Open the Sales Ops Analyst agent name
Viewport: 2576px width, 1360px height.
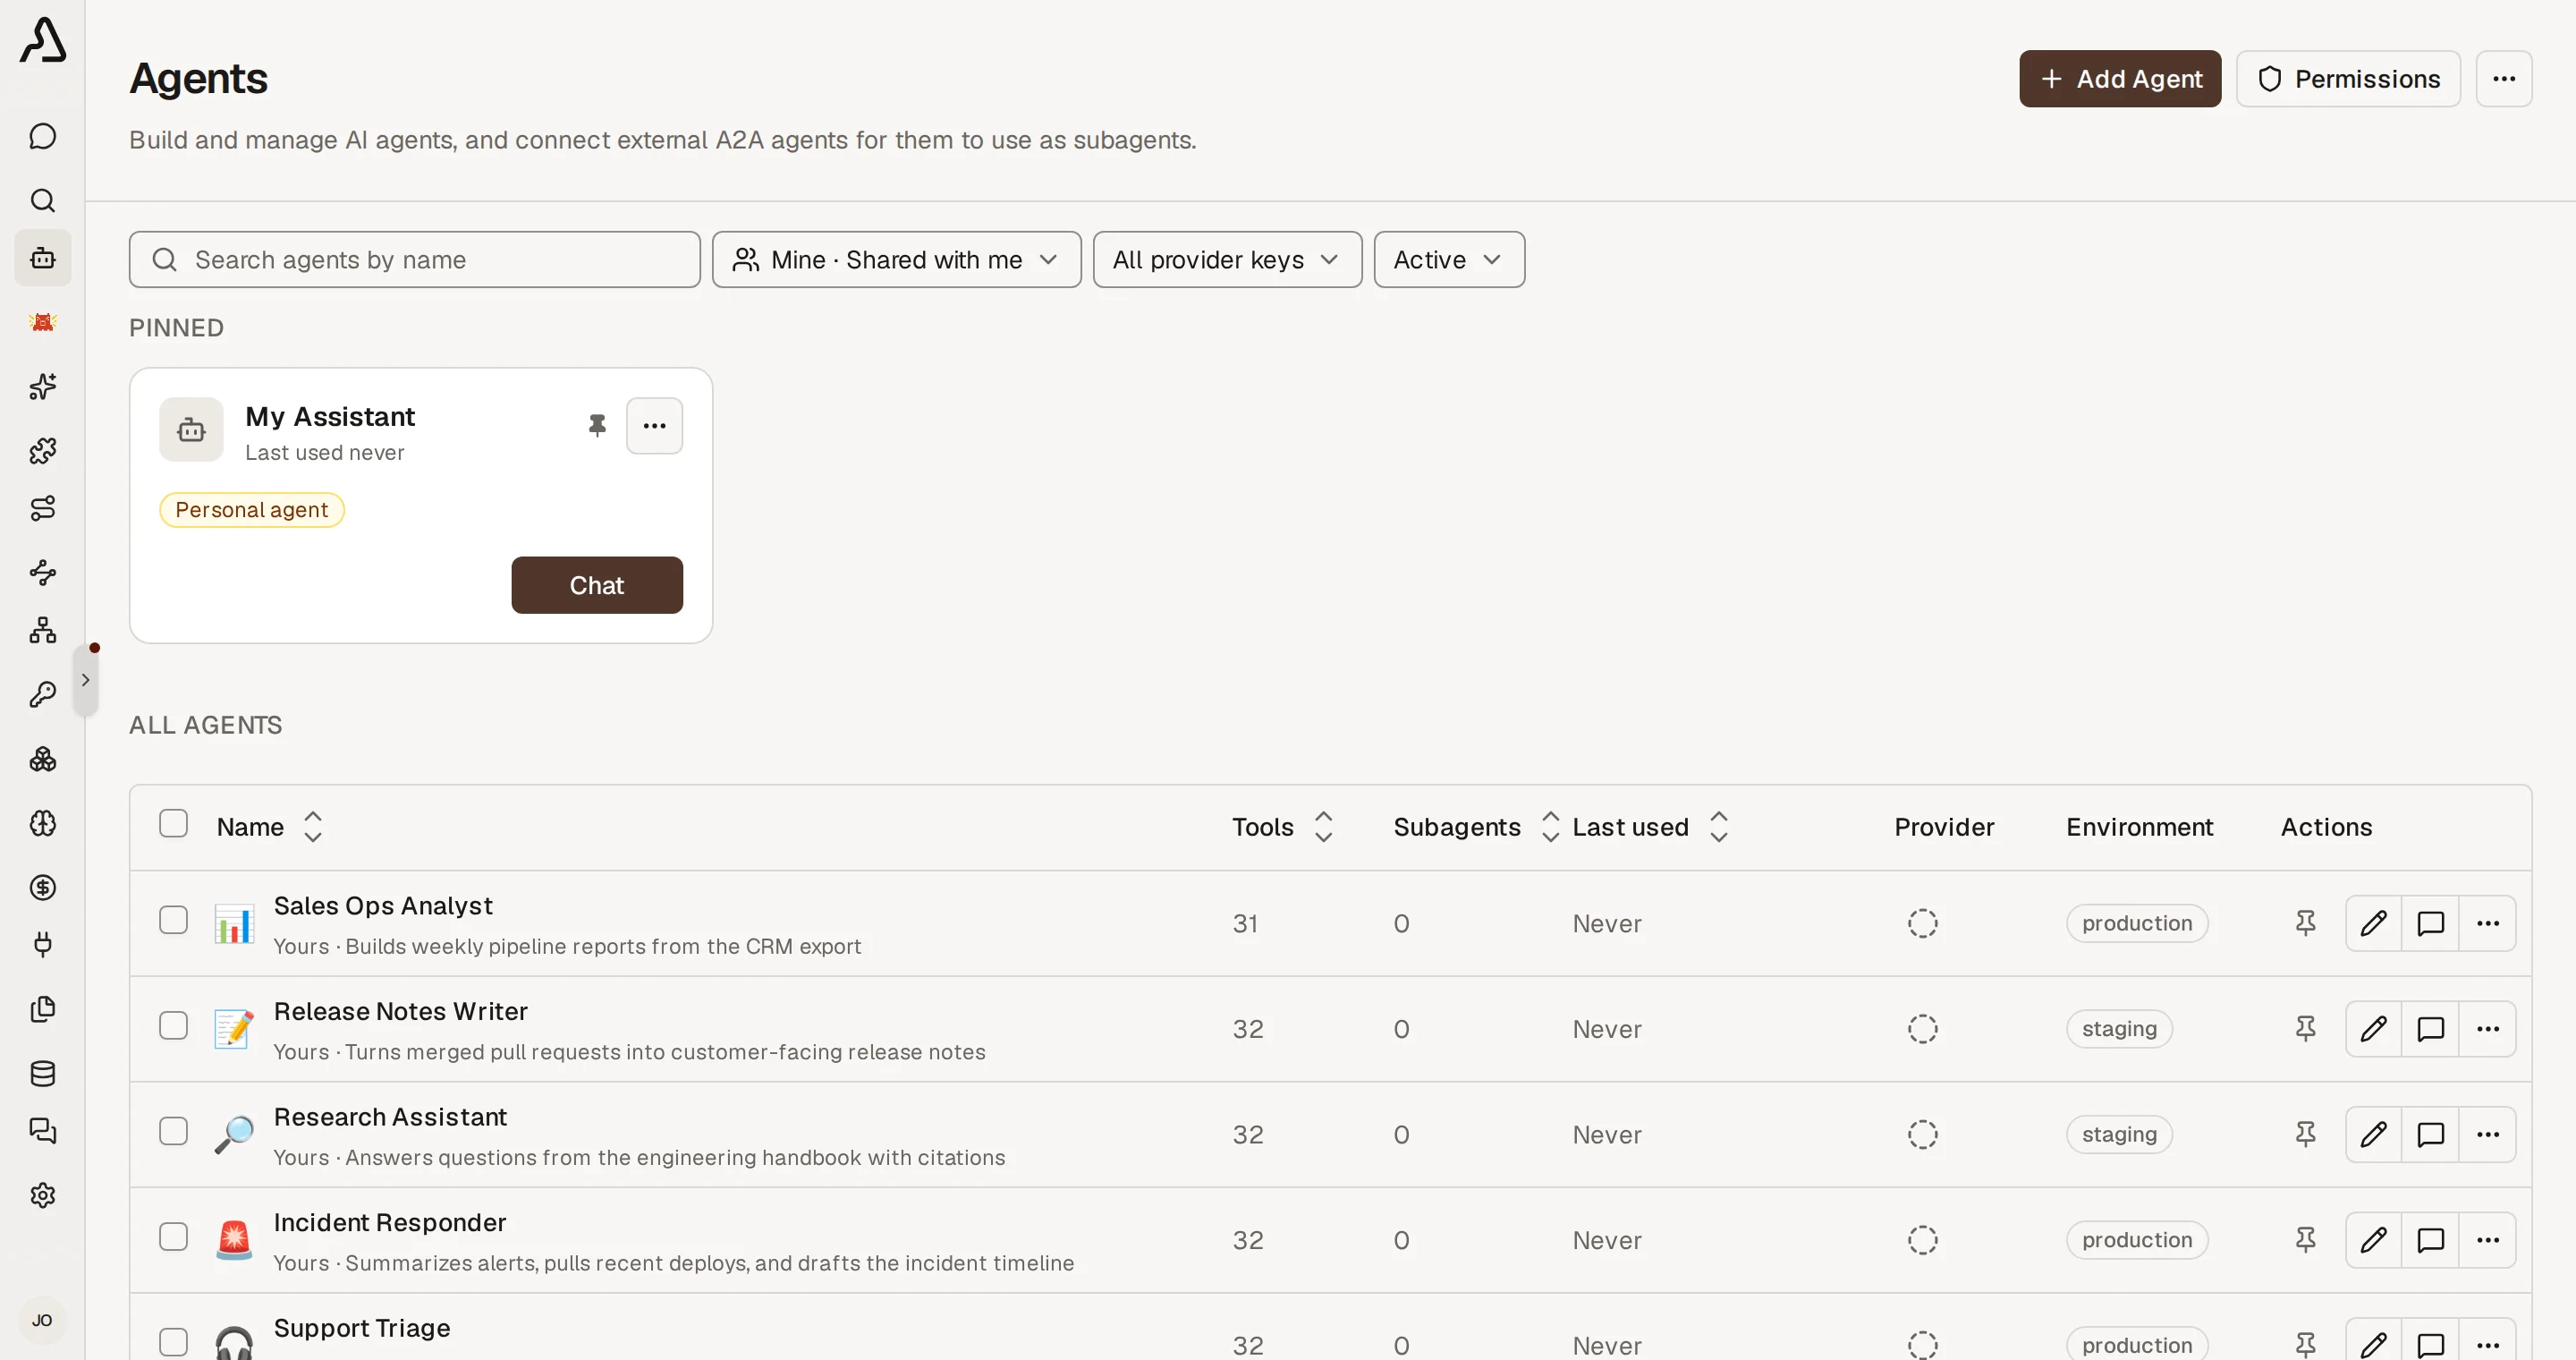(x=382, y=905)
